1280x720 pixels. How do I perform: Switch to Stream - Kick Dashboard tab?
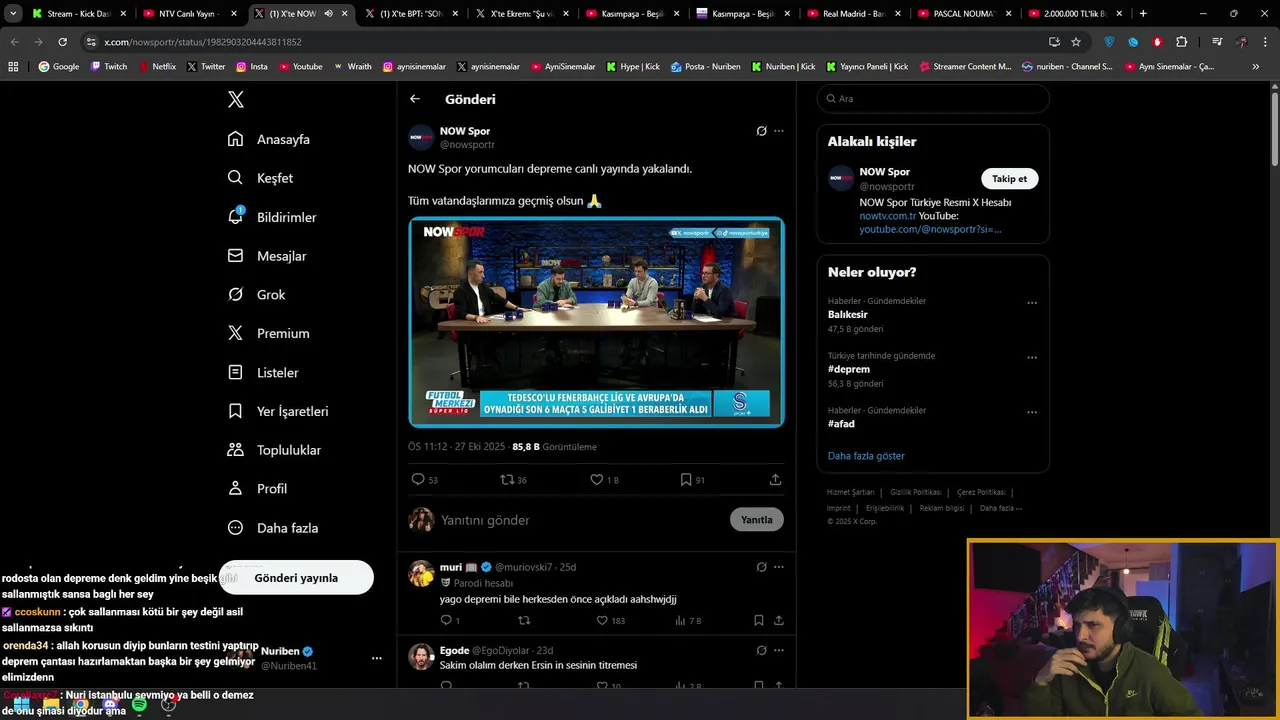pyautogui.click(x=79, y=14)
